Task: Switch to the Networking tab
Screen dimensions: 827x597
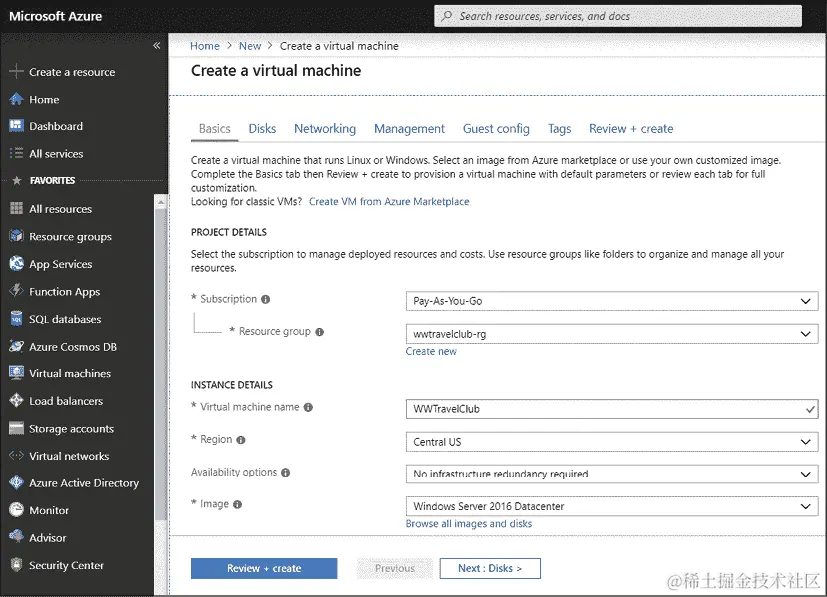Action: 325,129
